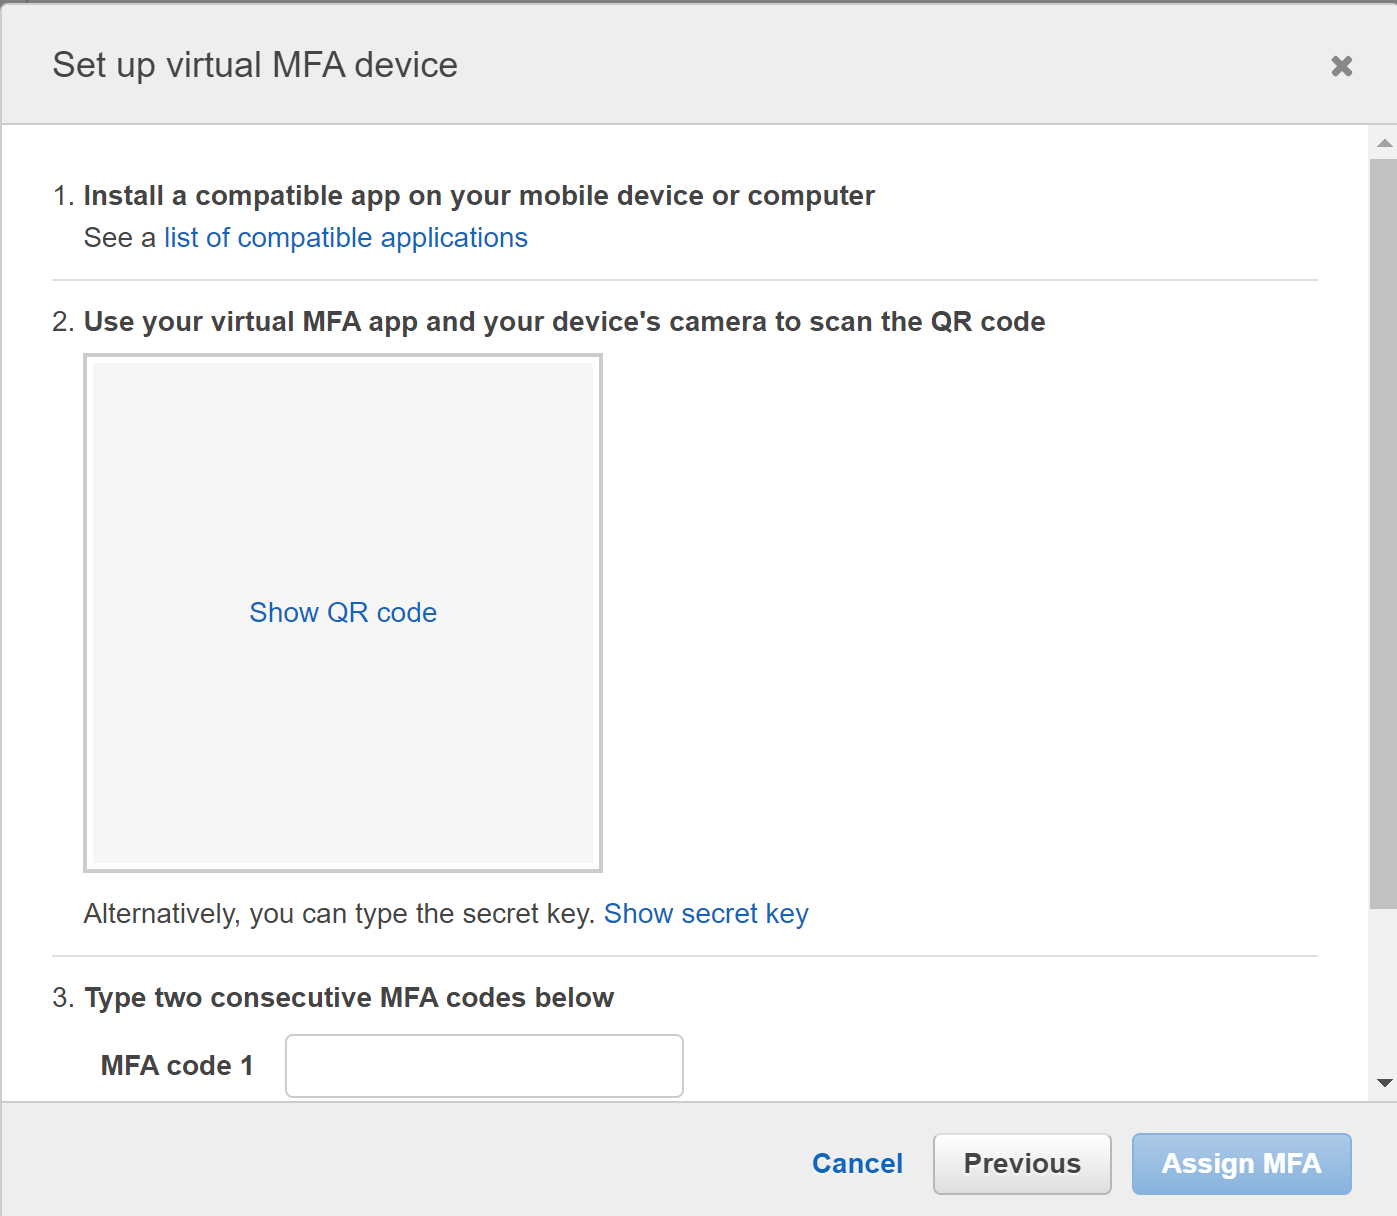This screenshot has height=1216, width=1397.
Task: Click the 'Install a compatible app' step heading
Action: pos(478,196)
